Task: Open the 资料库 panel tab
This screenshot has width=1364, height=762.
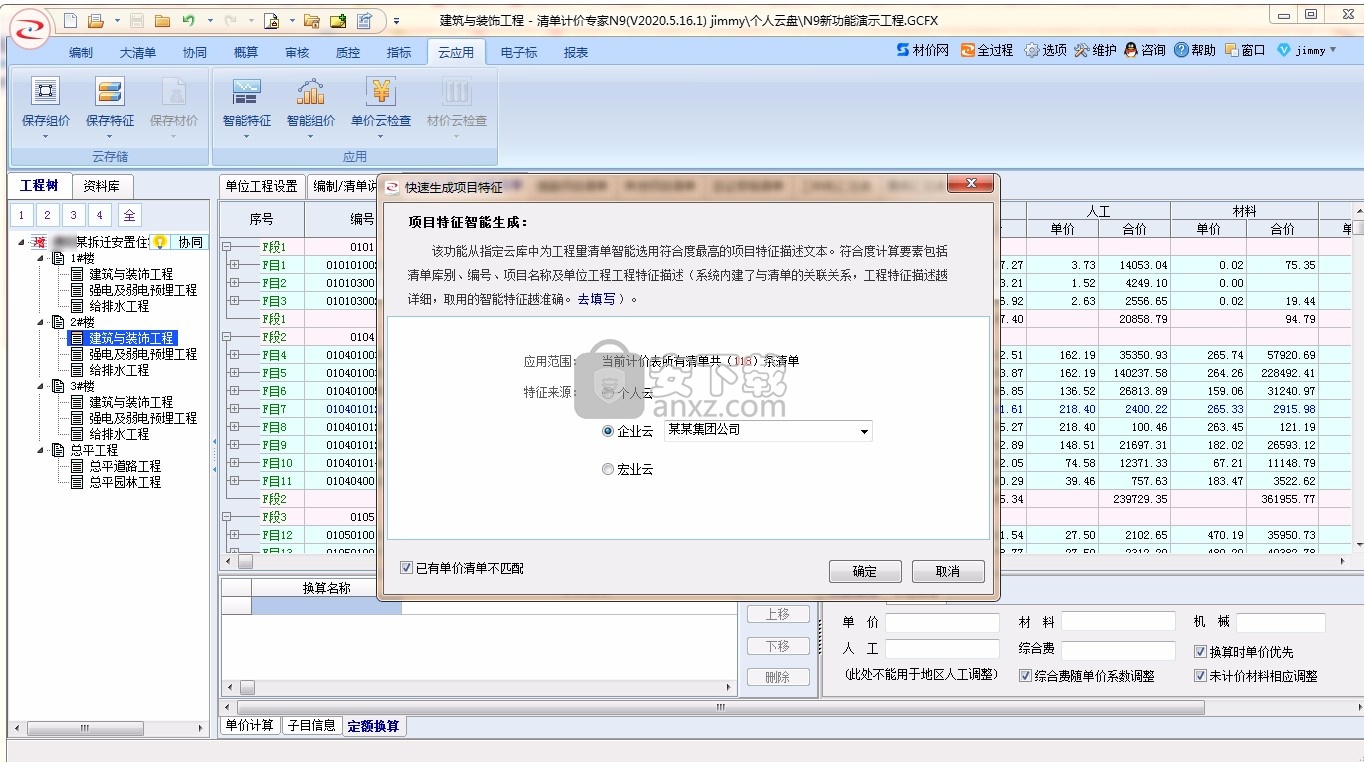Action: [x=101, y=186]
